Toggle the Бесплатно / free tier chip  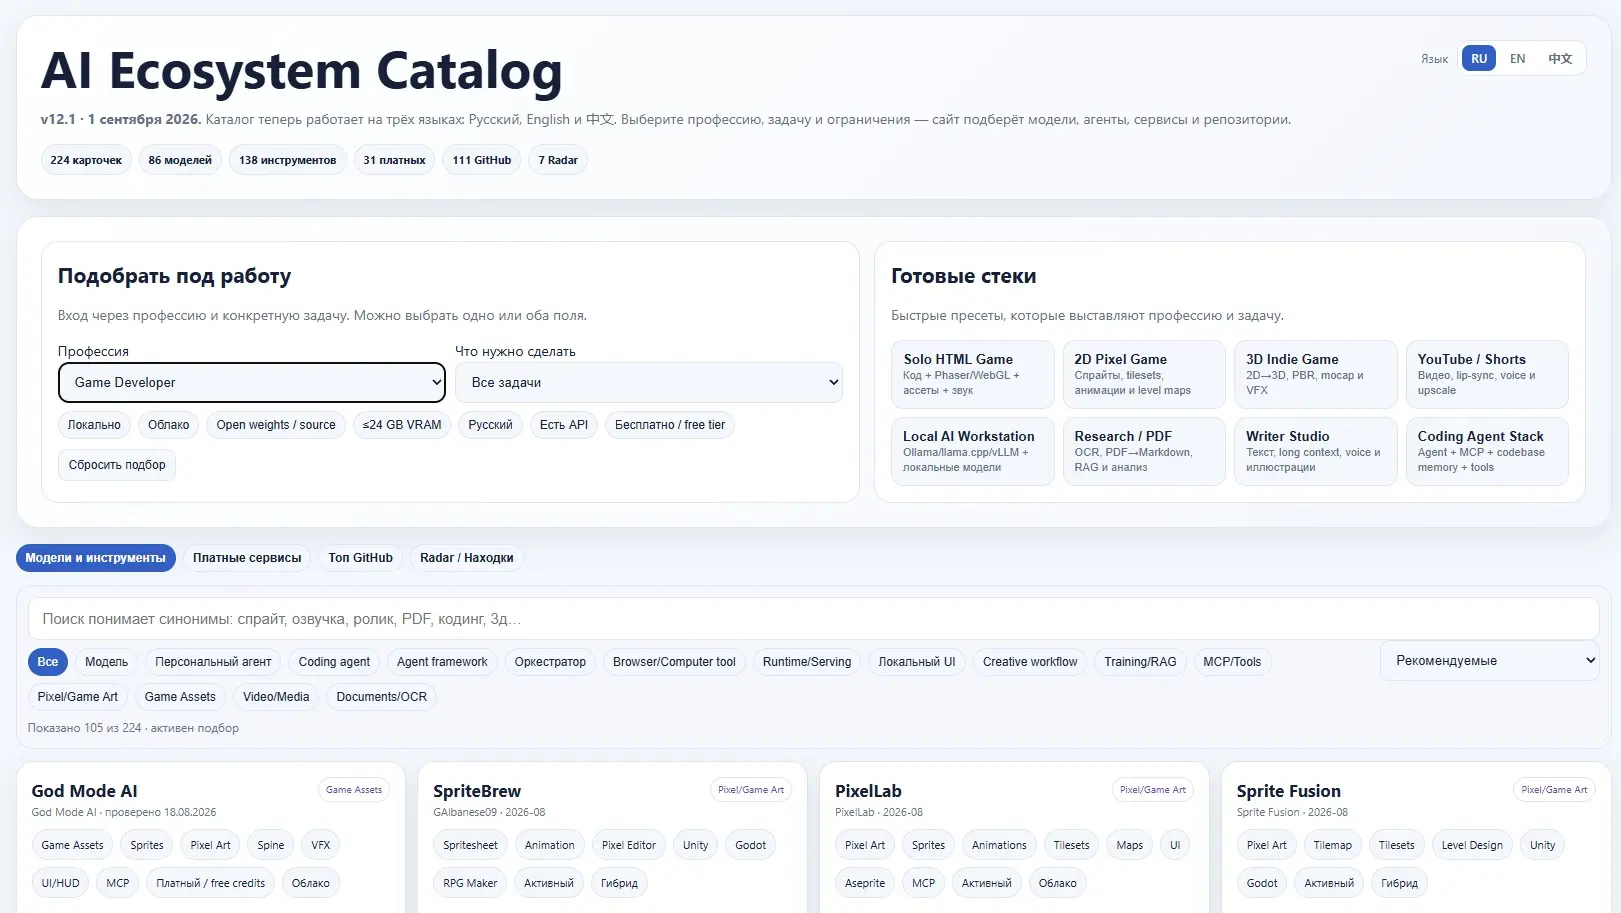coord(670,425)
